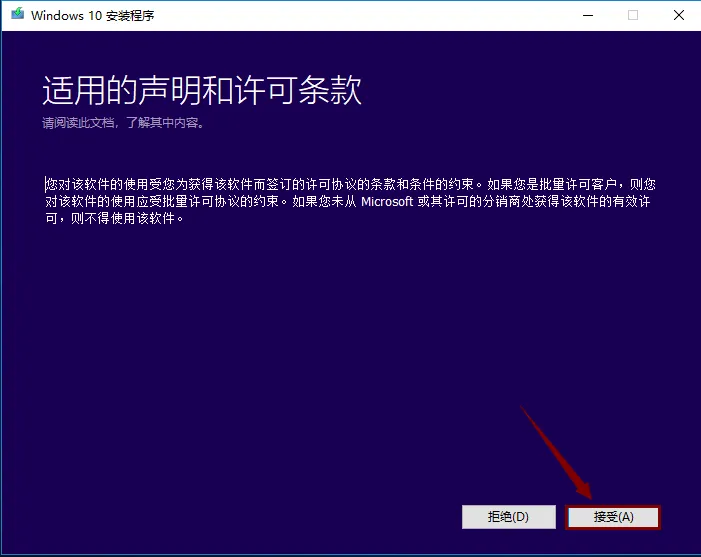Click the subtitle 请阅读此文档,了解其中内容。
701x557 pixels.
(123, 123)
